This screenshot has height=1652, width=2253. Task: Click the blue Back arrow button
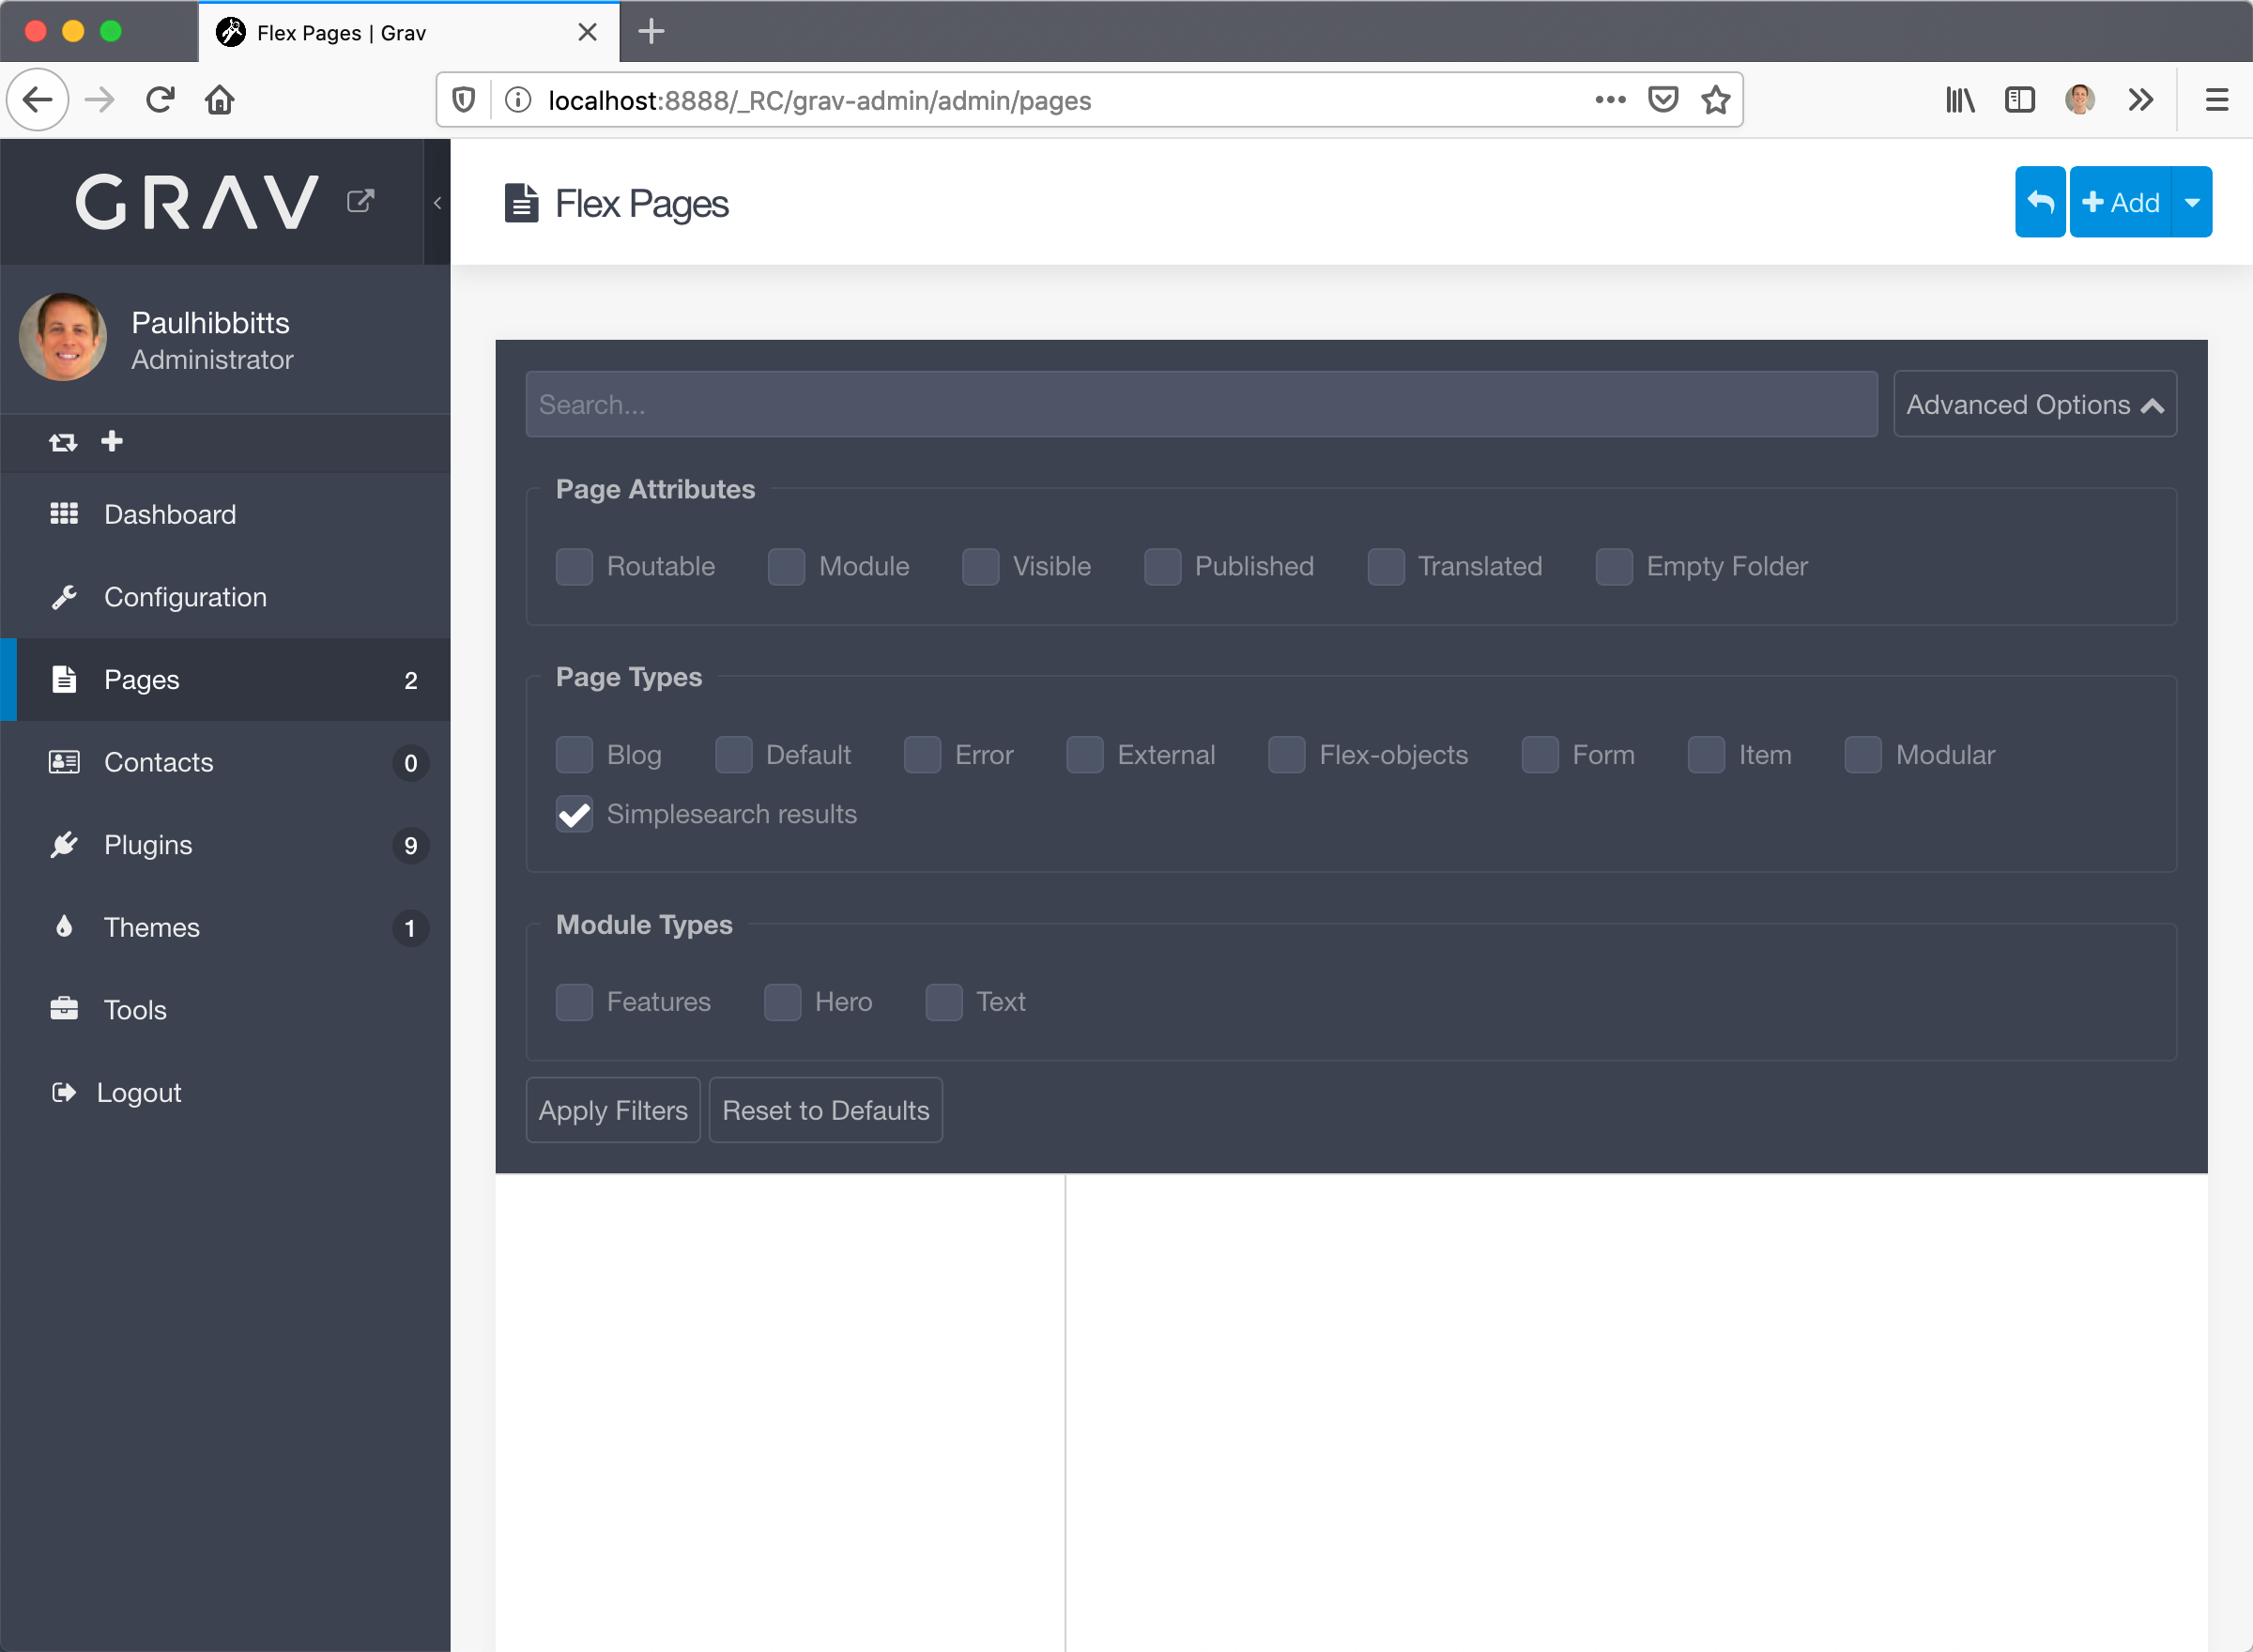click(2040, 202)
